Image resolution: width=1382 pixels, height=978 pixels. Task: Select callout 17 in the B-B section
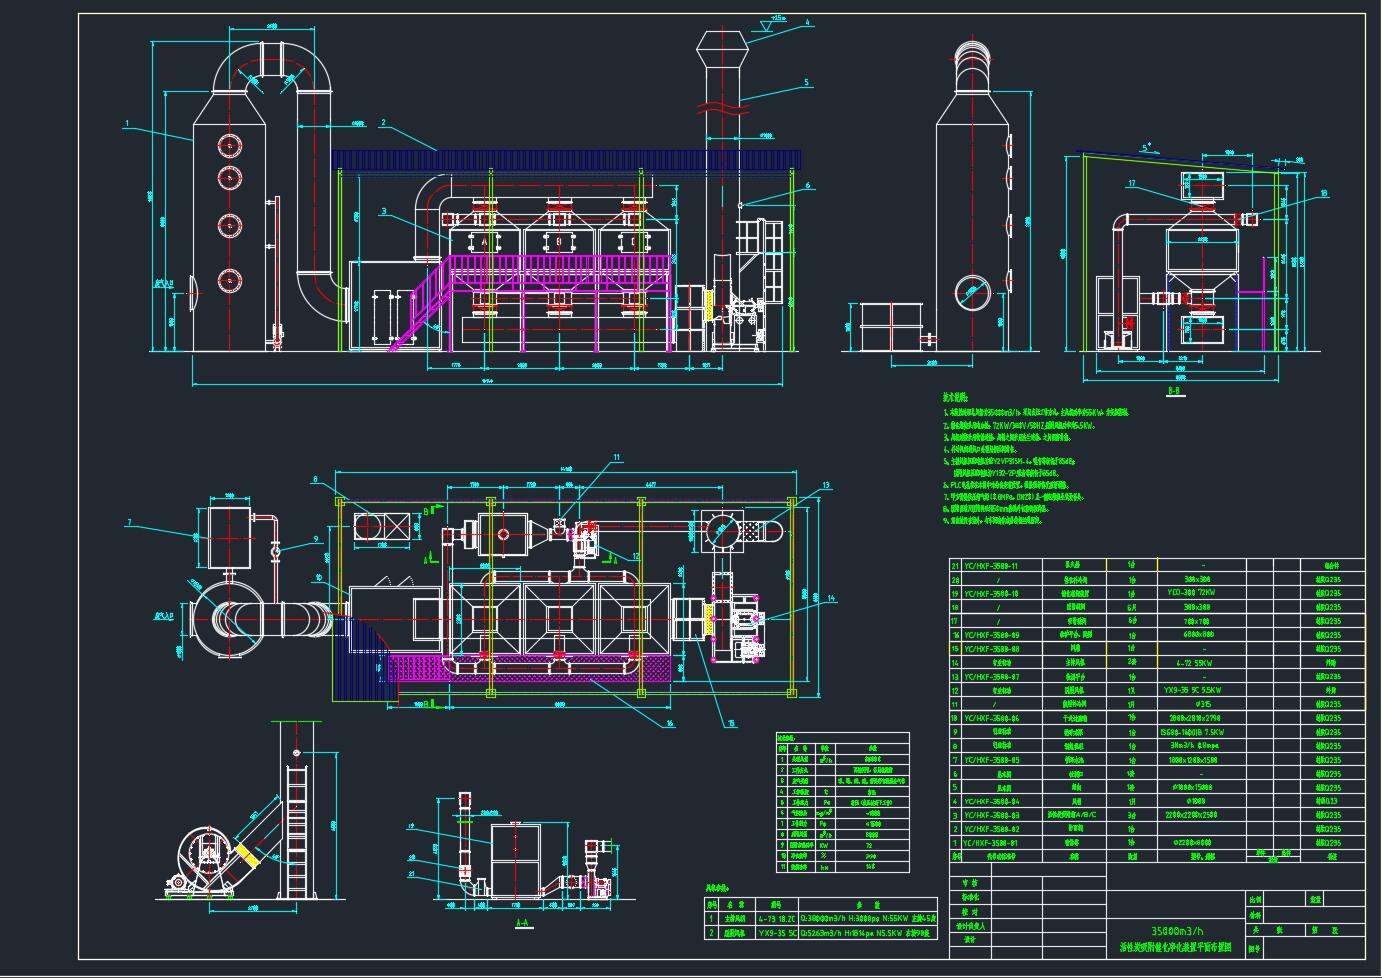coord(1131,183)
